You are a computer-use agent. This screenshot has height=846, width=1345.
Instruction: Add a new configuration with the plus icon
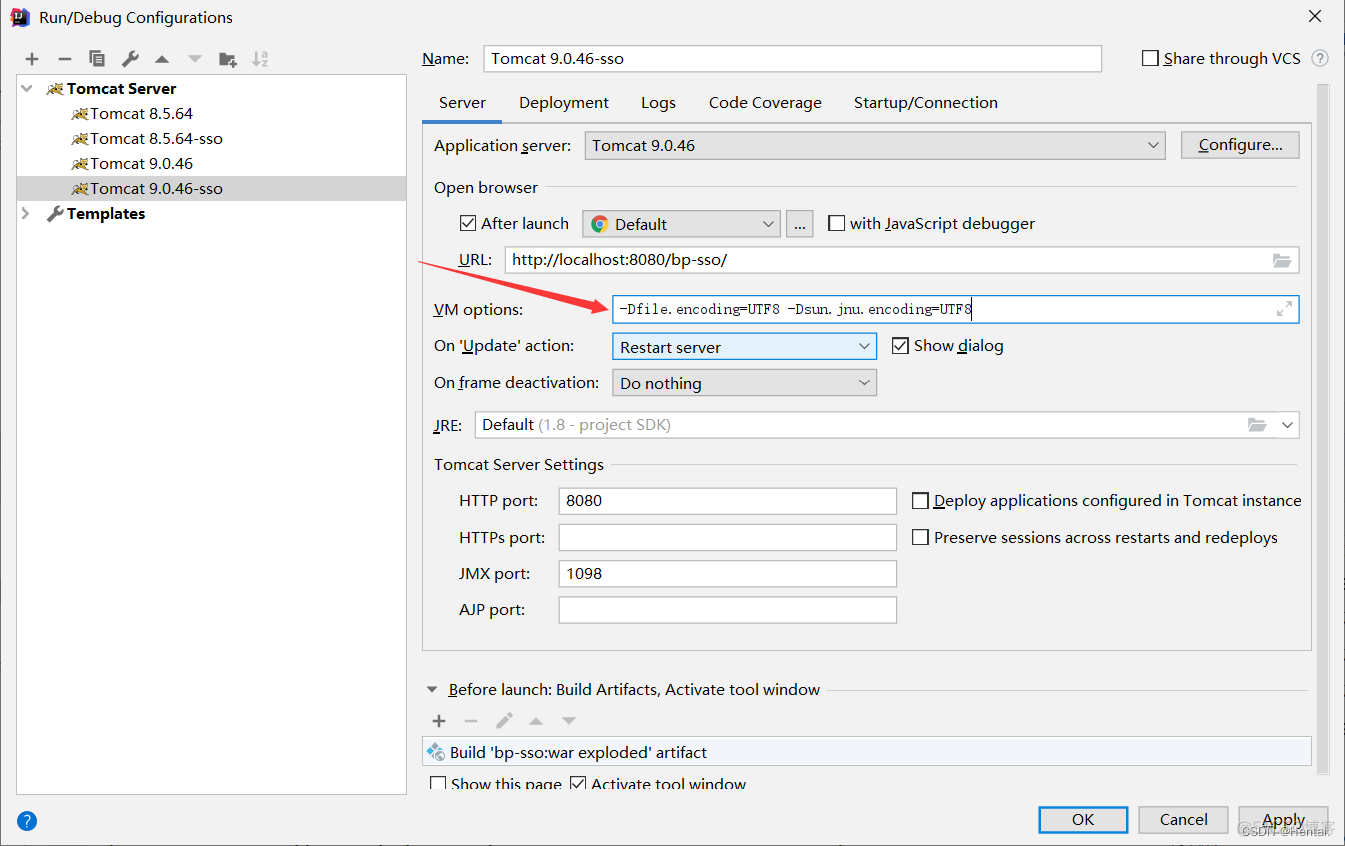(32, 59)
